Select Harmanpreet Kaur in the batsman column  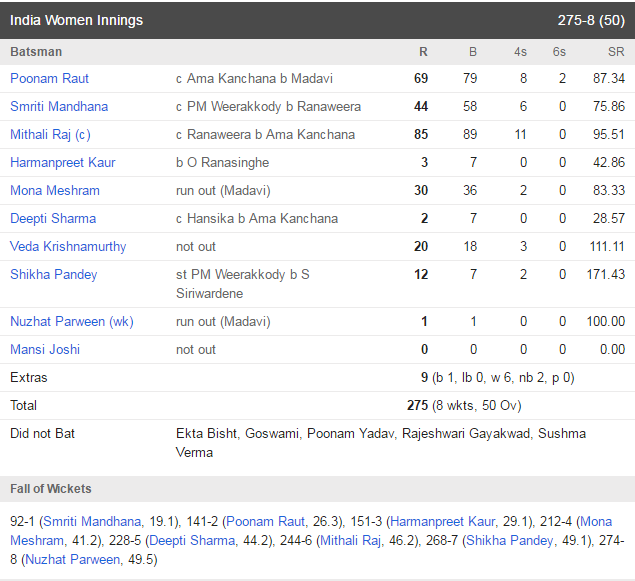click(x=63, y=162)
